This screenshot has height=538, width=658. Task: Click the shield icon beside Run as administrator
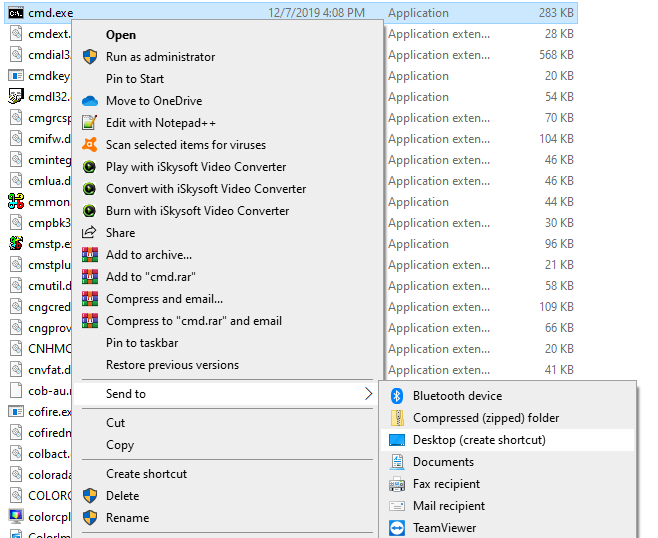click(x=90, y=57)
